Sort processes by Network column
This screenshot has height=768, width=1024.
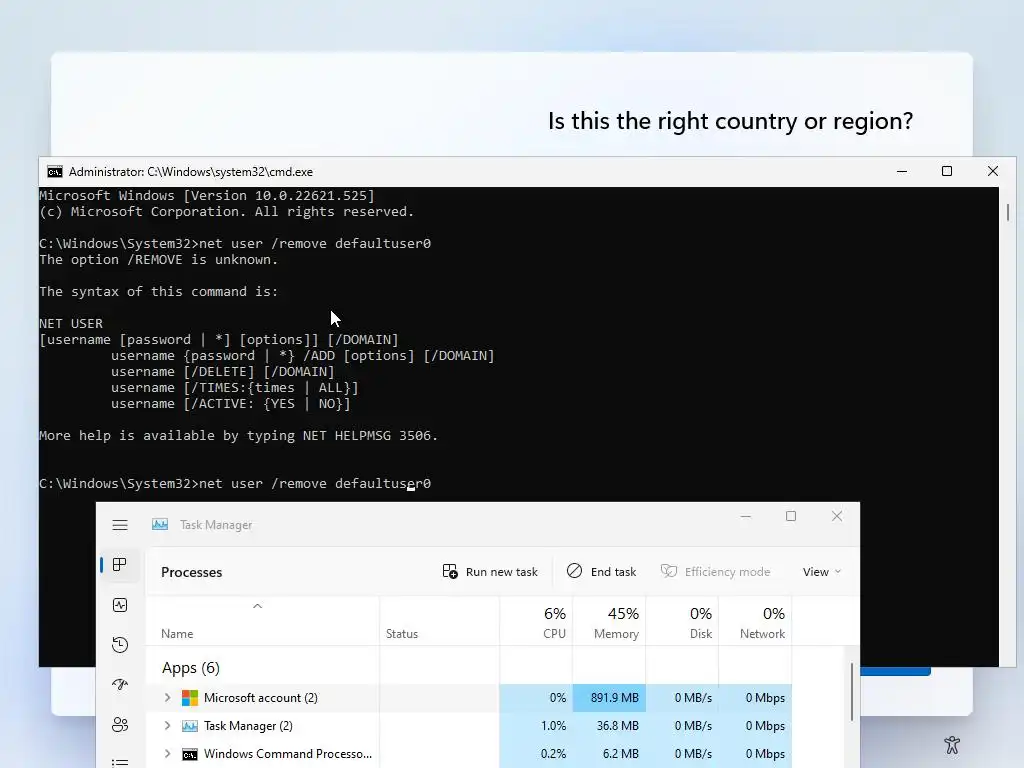pyautogui.click(x=756, y=622)
